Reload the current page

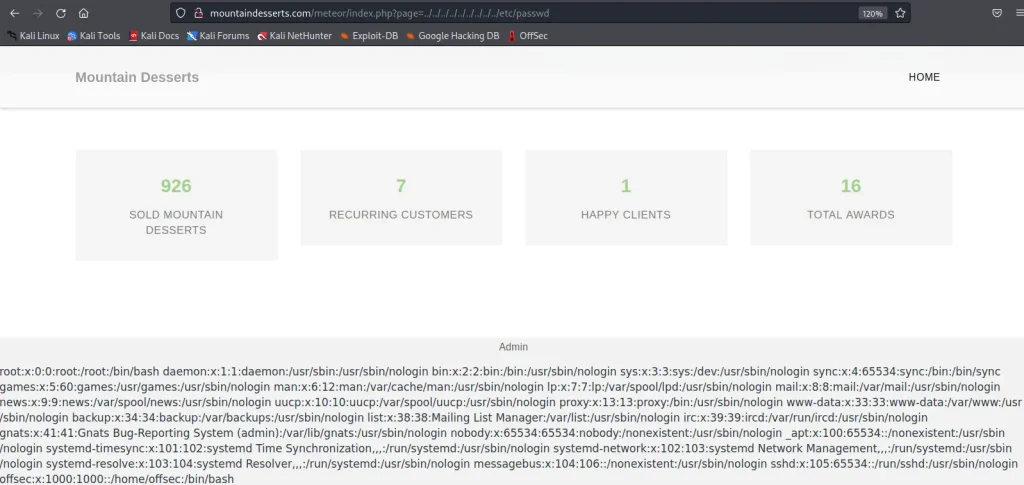click(61, 13)
